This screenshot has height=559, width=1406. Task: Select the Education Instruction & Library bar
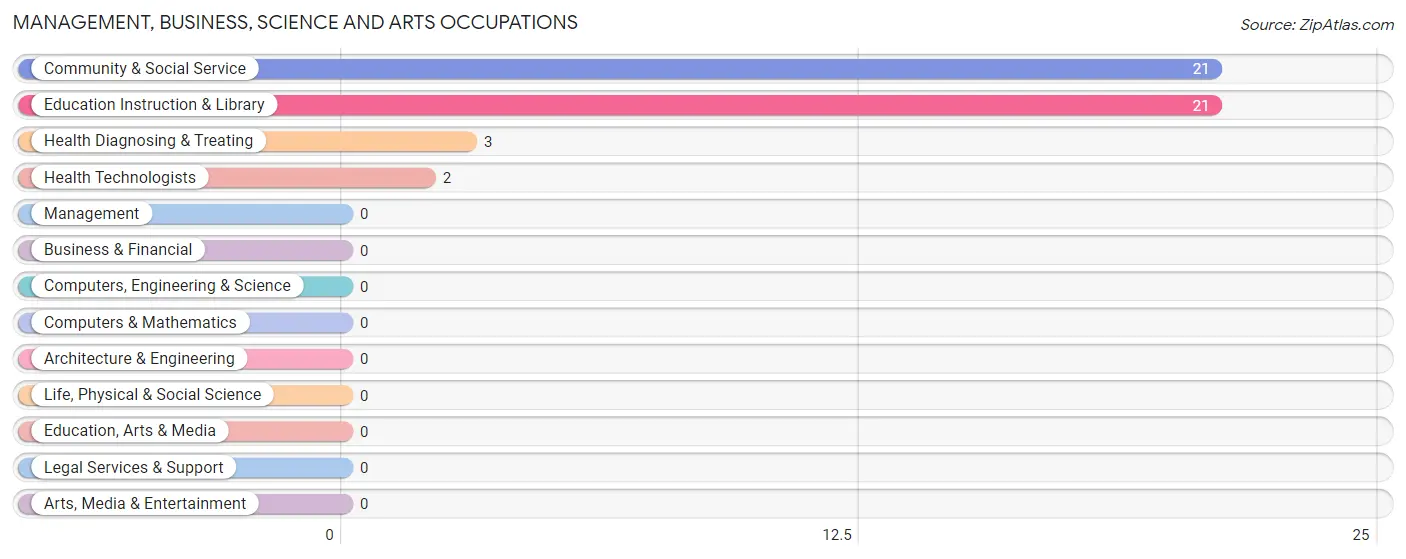[620, 105]
